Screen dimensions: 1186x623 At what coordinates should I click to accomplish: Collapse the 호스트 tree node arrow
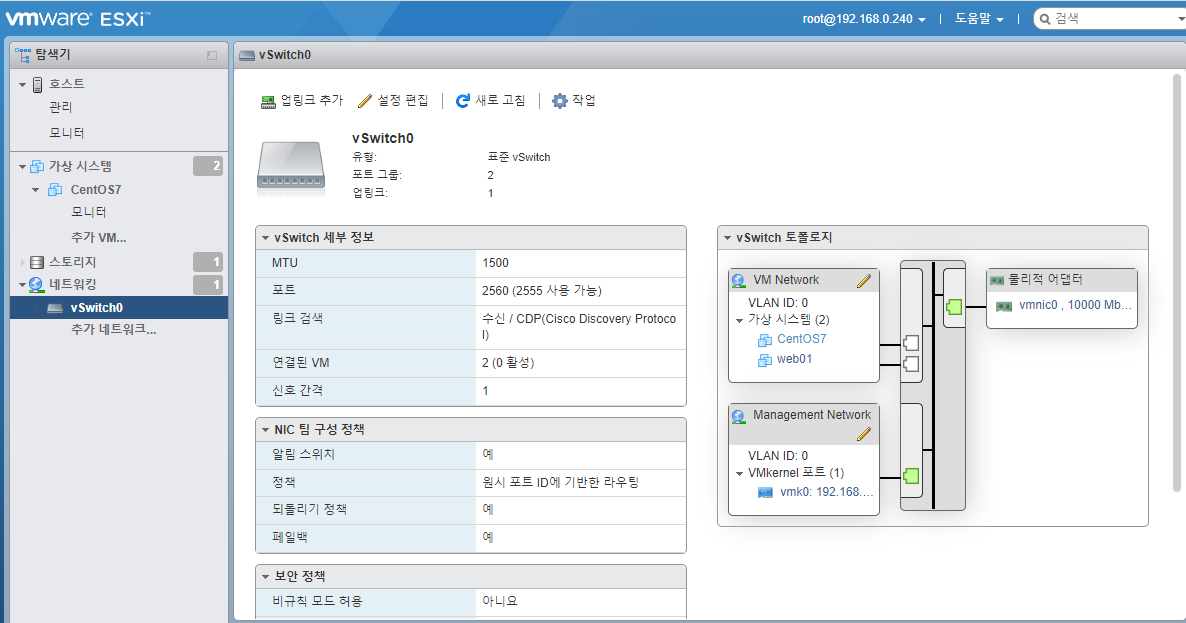click(x=22, y=85)
